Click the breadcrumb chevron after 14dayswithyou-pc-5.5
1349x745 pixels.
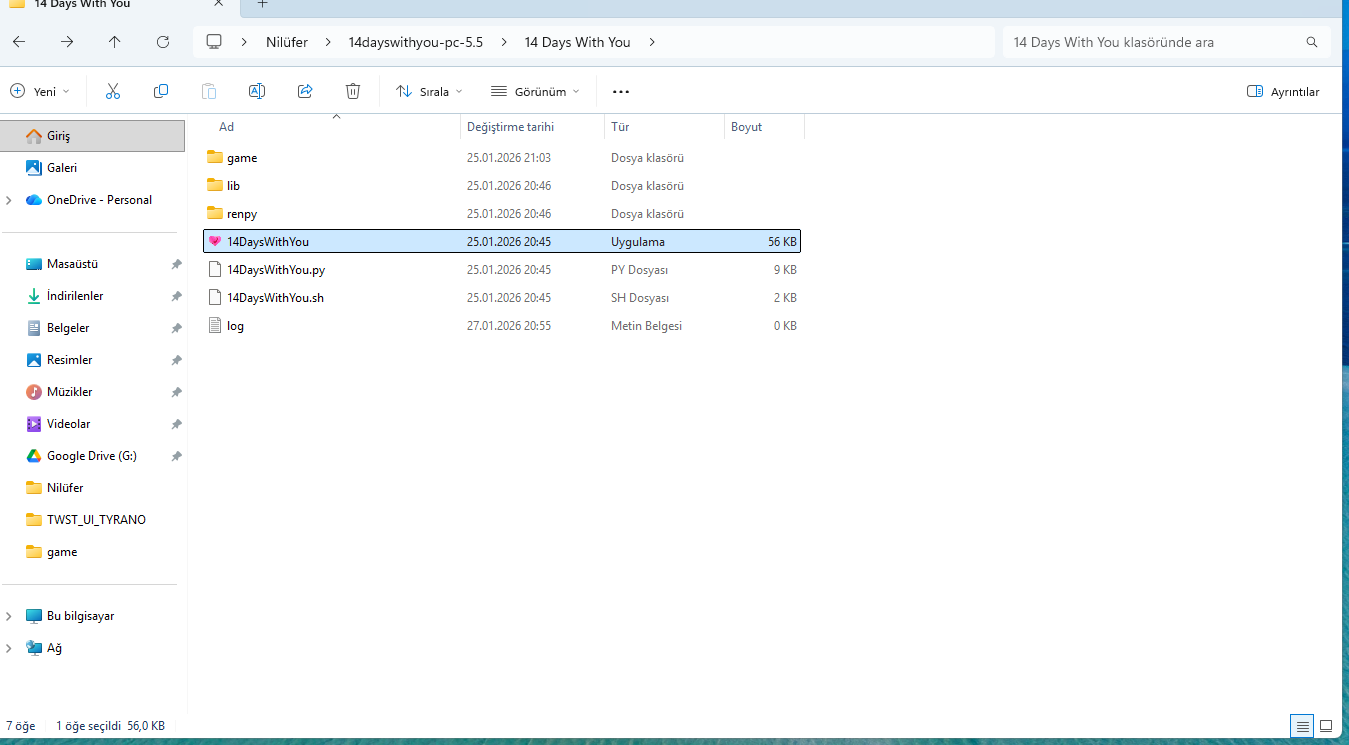pos(504,42)
